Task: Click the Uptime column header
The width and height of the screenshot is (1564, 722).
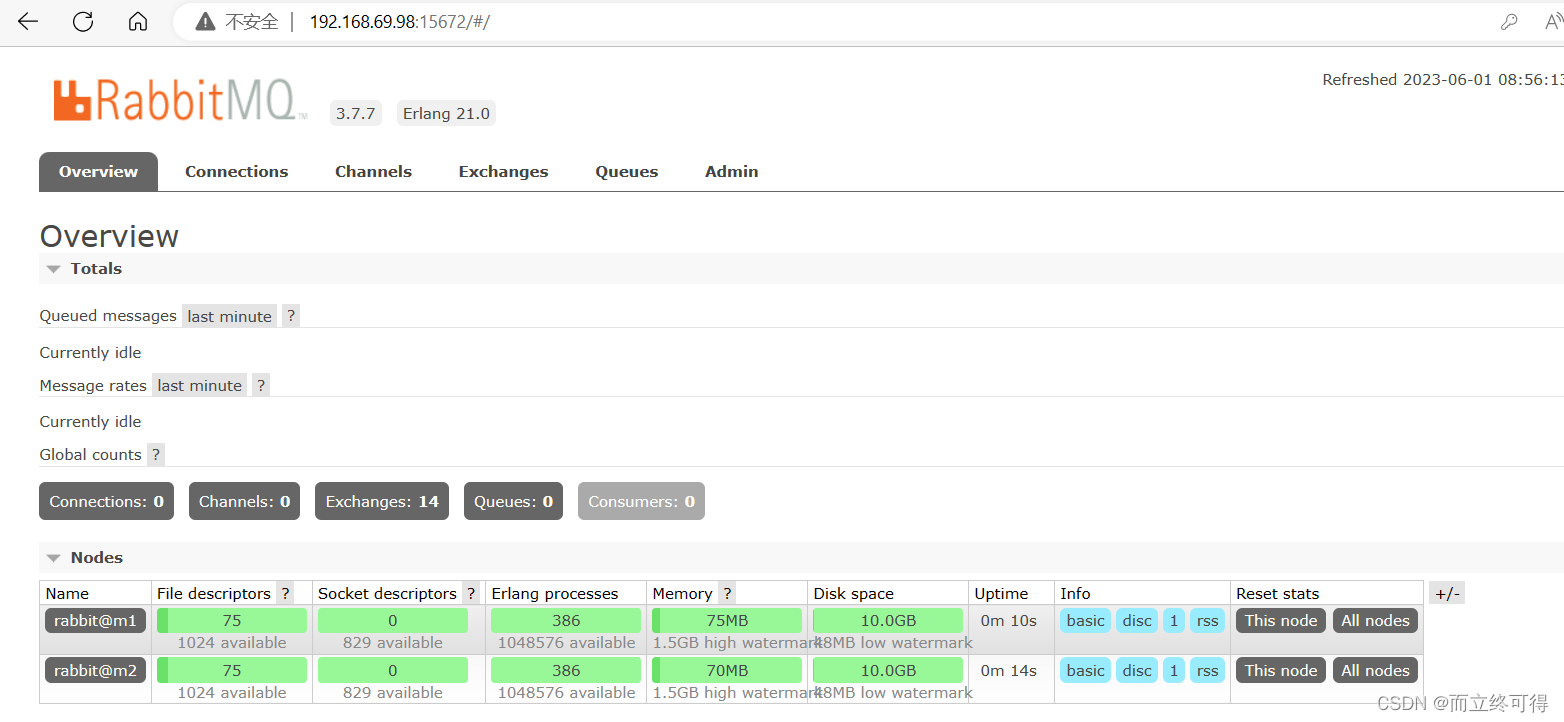Action: 1001,593
